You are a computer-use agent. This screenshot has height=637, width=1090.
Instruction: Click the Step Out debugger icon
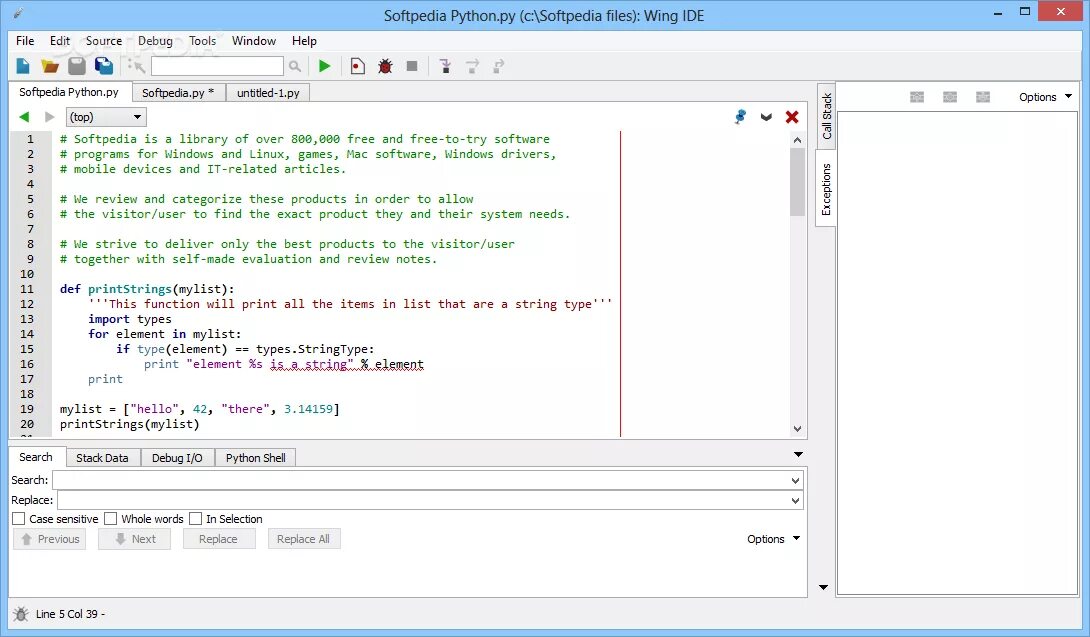[498, 66]
